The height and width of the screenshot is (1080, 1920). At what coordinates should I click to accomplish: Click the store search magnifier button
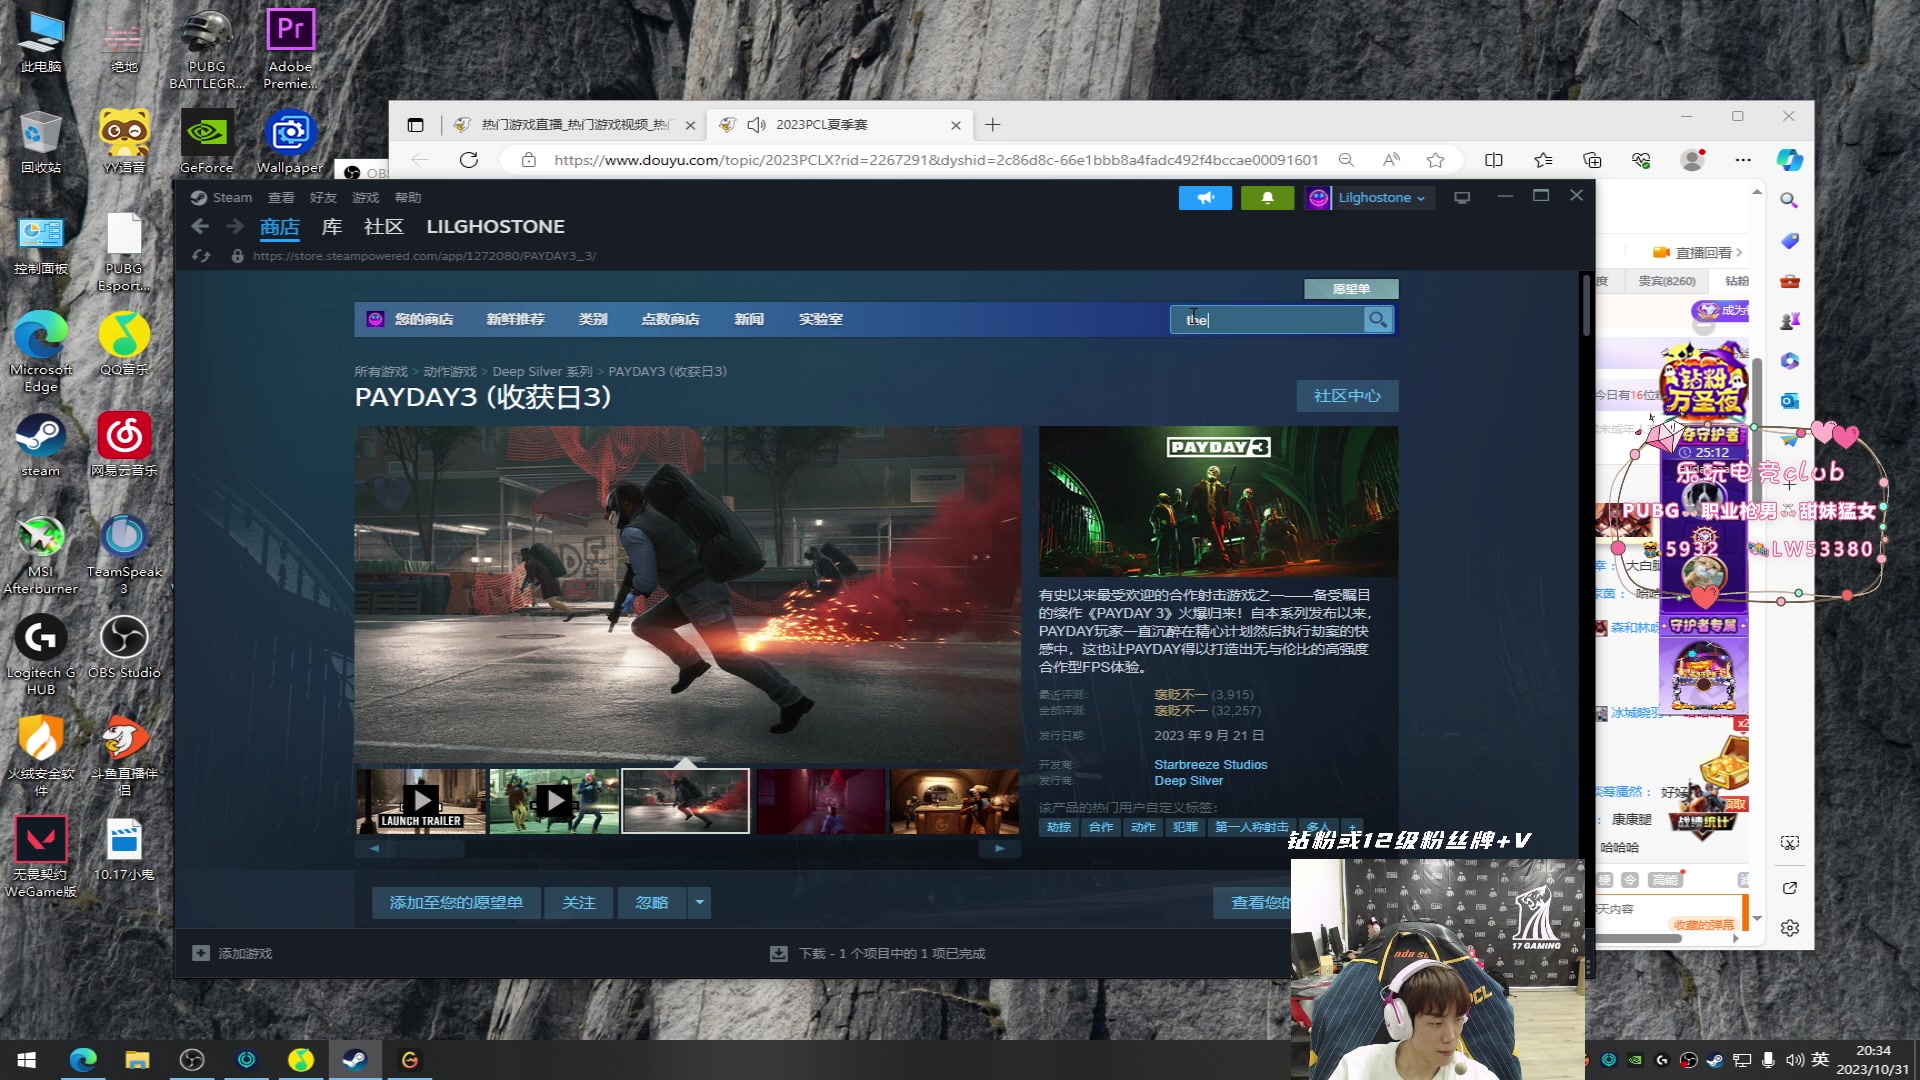click(1378, 319)
